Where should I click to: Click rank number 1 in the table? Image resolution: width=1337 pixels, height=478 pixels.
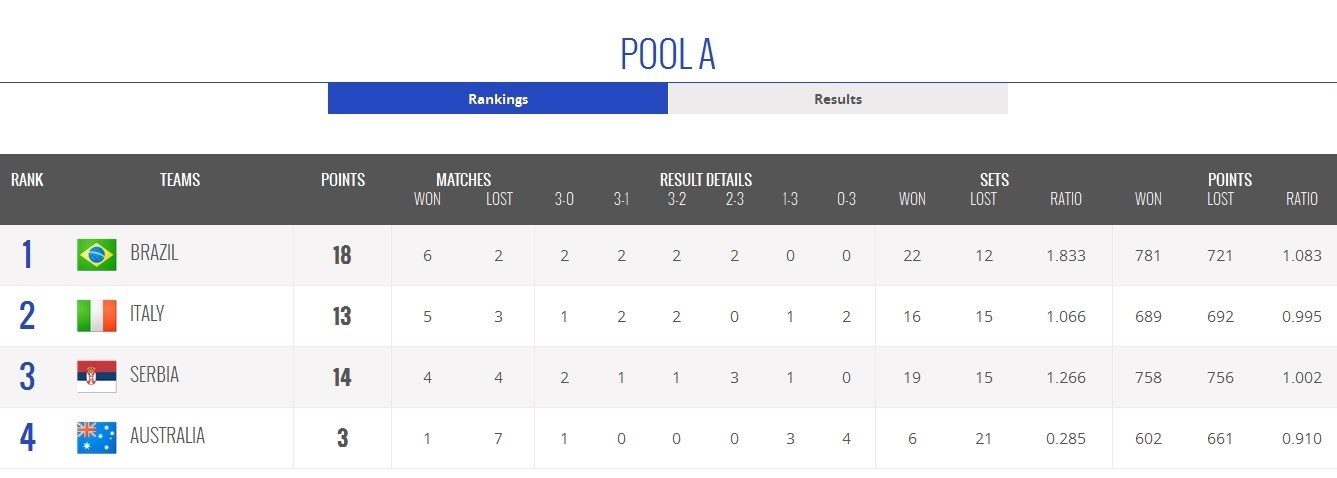[27, 255]
